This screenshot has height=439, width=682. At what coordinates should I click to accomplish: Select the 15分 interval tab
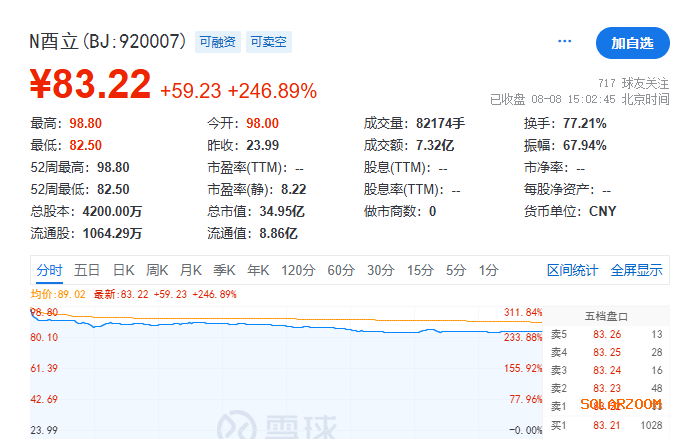pyautogui.click(x=420, y=270)
